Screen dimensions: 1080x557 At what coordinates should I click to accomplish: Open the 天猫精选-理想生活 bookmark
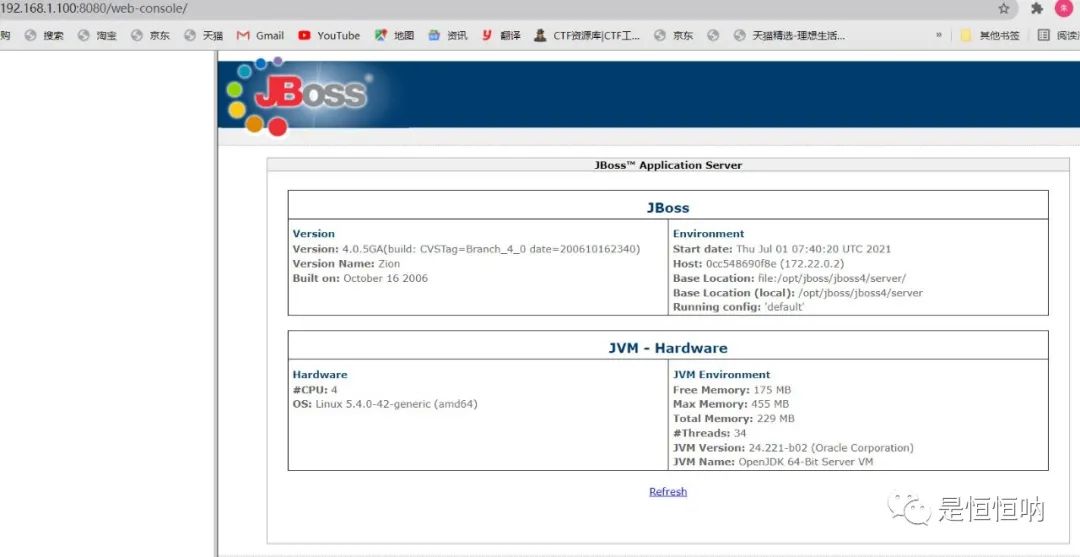pos(789,36)
